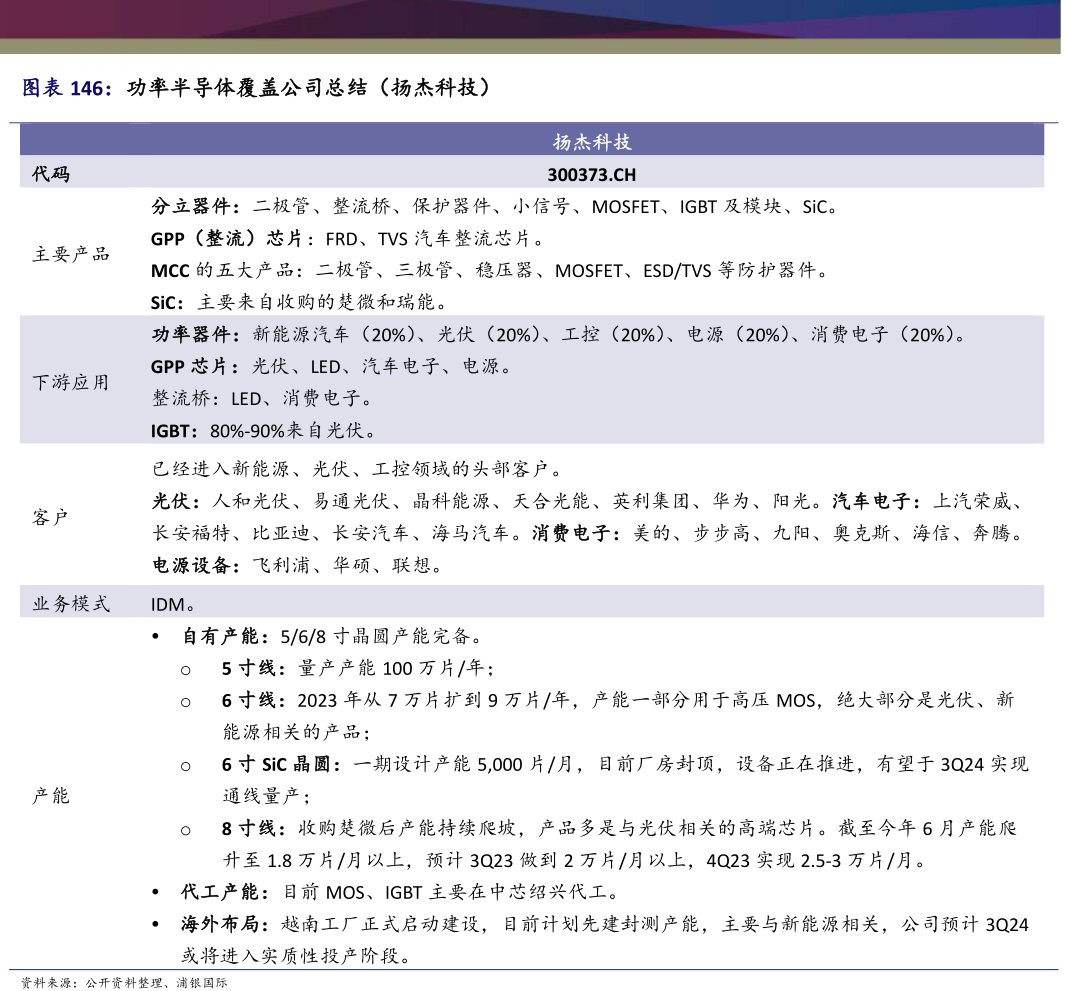Screen dimensions: 1065x991
Task: Click the 主要产品 row label
Action: (x=71, y=254)
